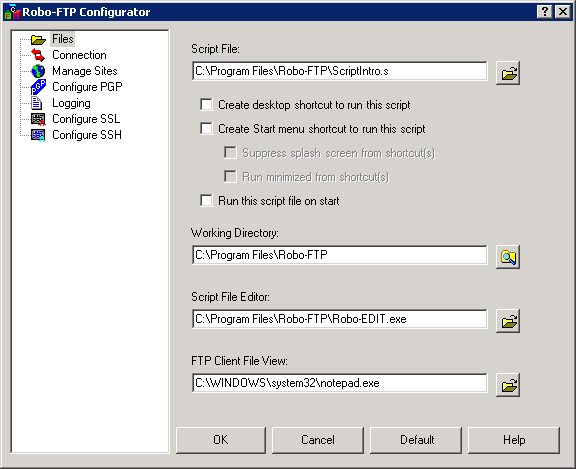The width and height of the screenshot is (576, 469).
Task: Open the Manage Sites page
Action: [84, 71]
